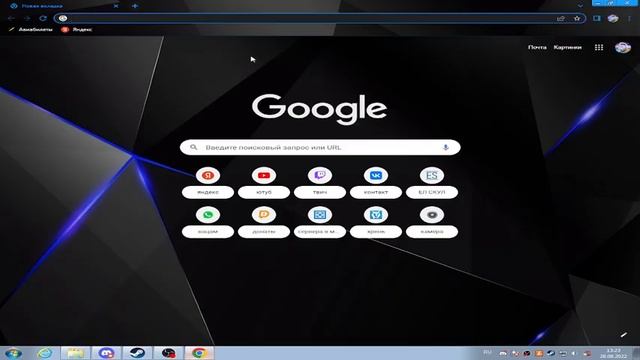Go back to previous page
Viewport: 640px width, 360px height.
click(11, 18)
